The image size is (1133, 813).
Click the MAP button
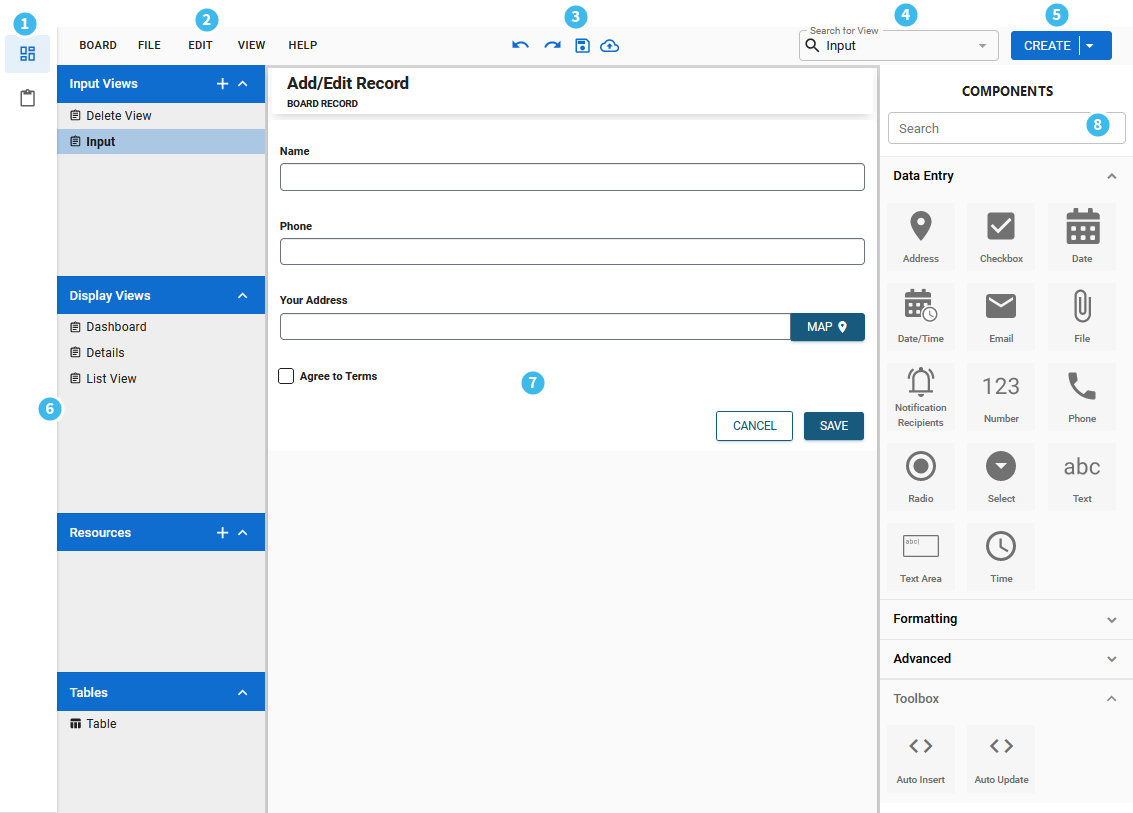click(x=827, y=327)
